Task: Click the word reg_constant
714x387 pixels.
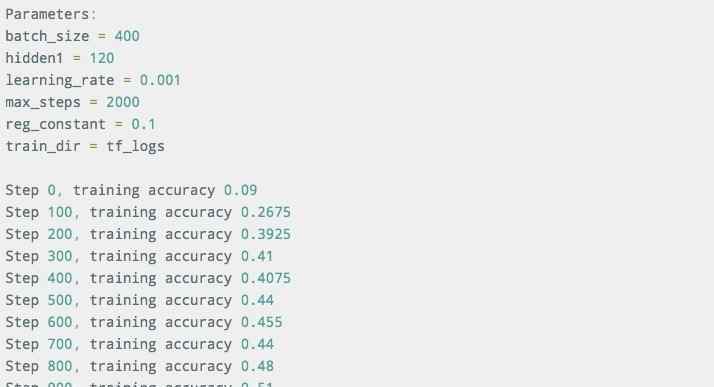Action: point(56,124)
